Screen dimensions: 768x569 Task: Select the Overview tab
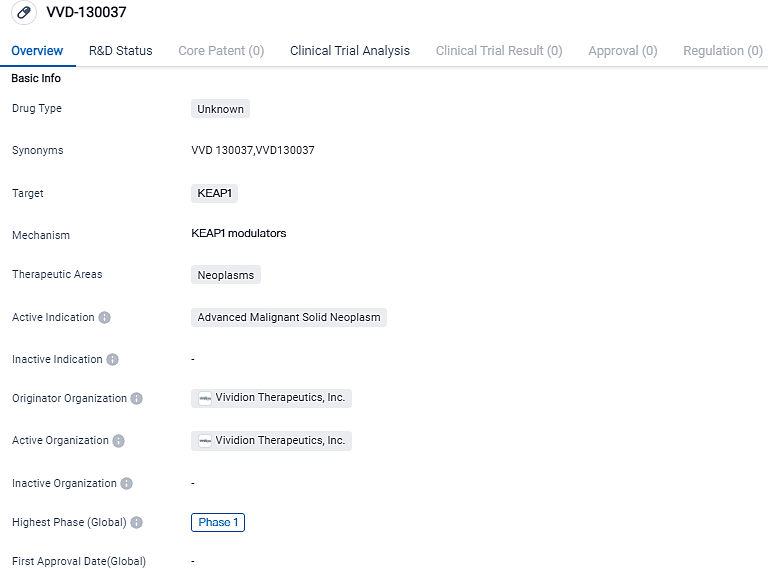click(37, 51)
